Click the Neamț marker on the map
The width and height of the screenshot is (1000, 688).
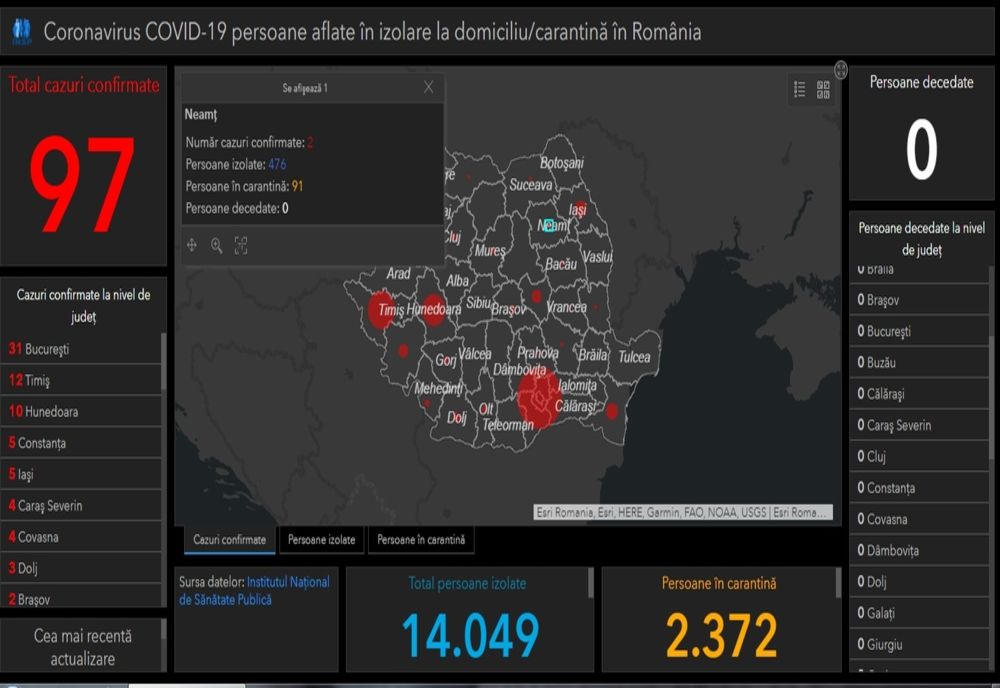point(549,226)
